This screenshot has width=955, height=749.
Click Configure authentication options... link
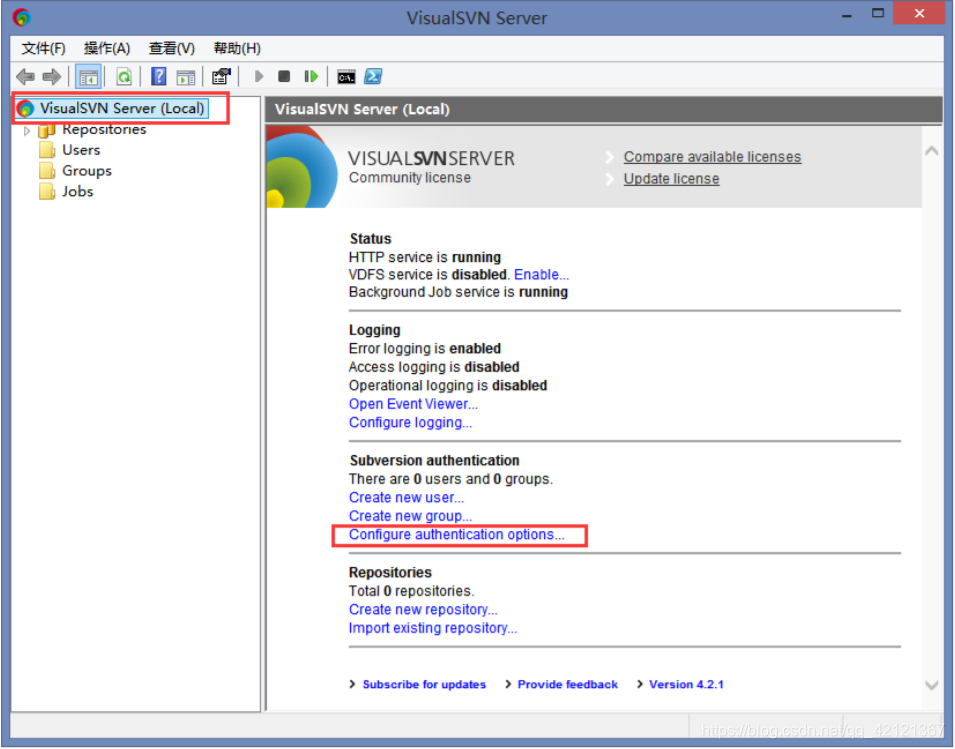(457, 535)
